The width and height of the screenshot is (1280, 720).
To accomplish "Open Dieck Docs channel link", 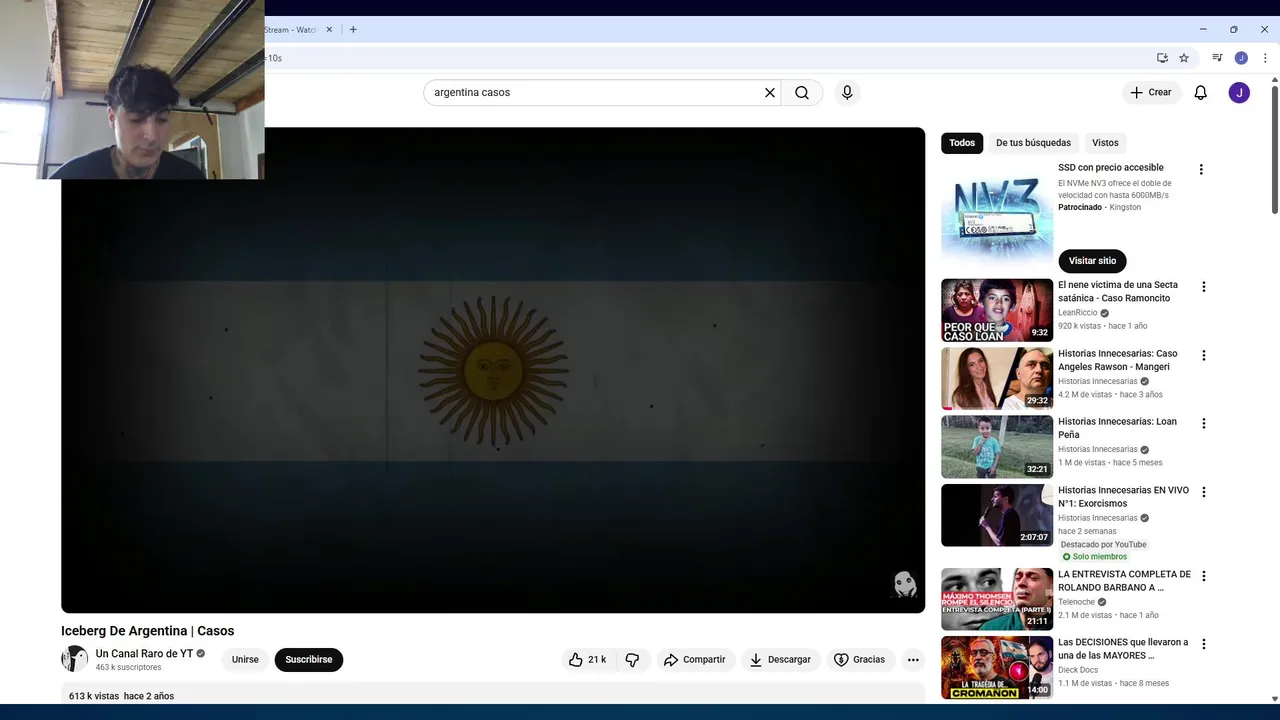I will click(1078, 670).
